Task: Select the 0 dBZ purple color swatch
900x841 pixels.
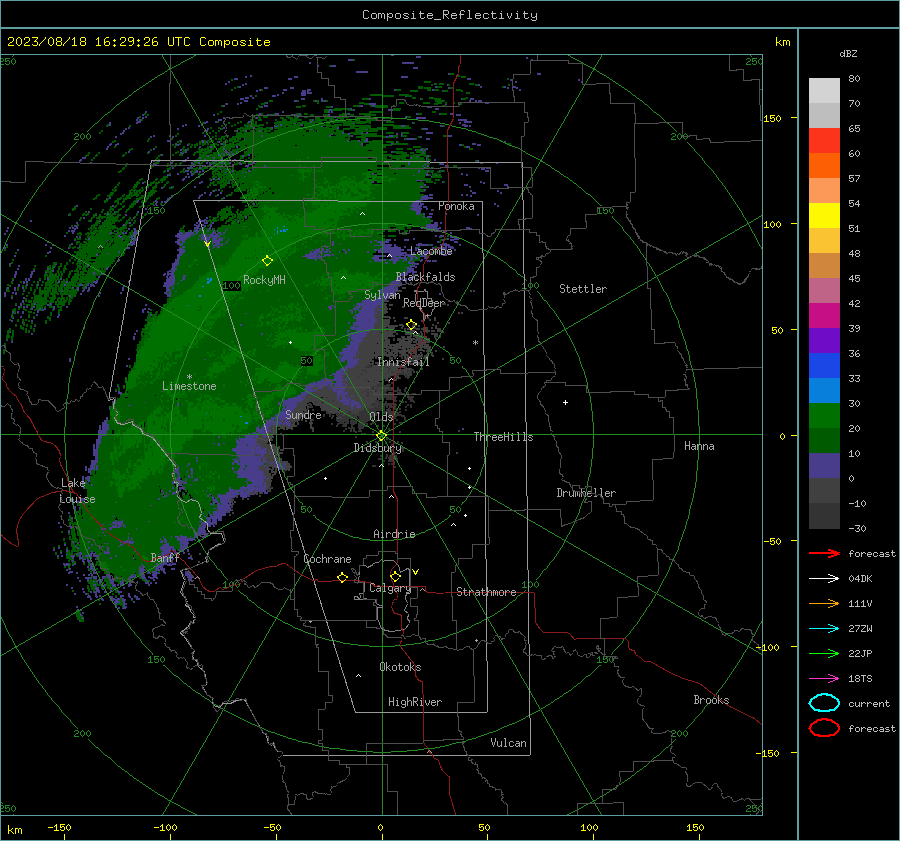Action: [x=824, y=465]
